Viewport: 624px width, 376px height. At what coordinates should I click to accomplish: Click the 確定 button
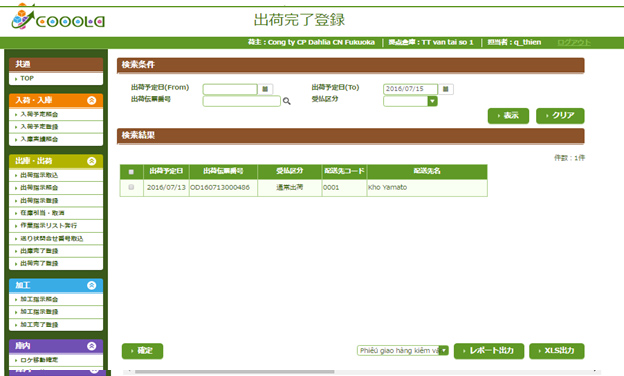click(x=142, y=351)
